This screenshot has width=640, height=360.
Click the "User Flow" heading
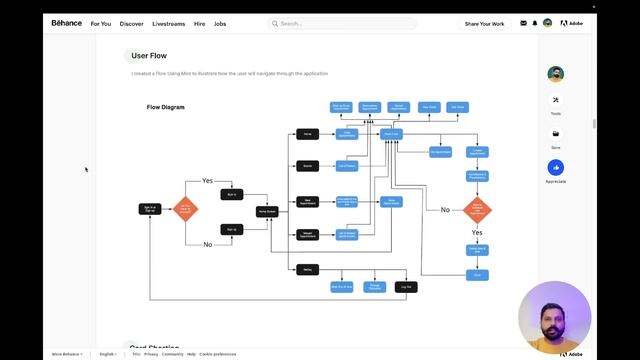click(x=149, y=56)
